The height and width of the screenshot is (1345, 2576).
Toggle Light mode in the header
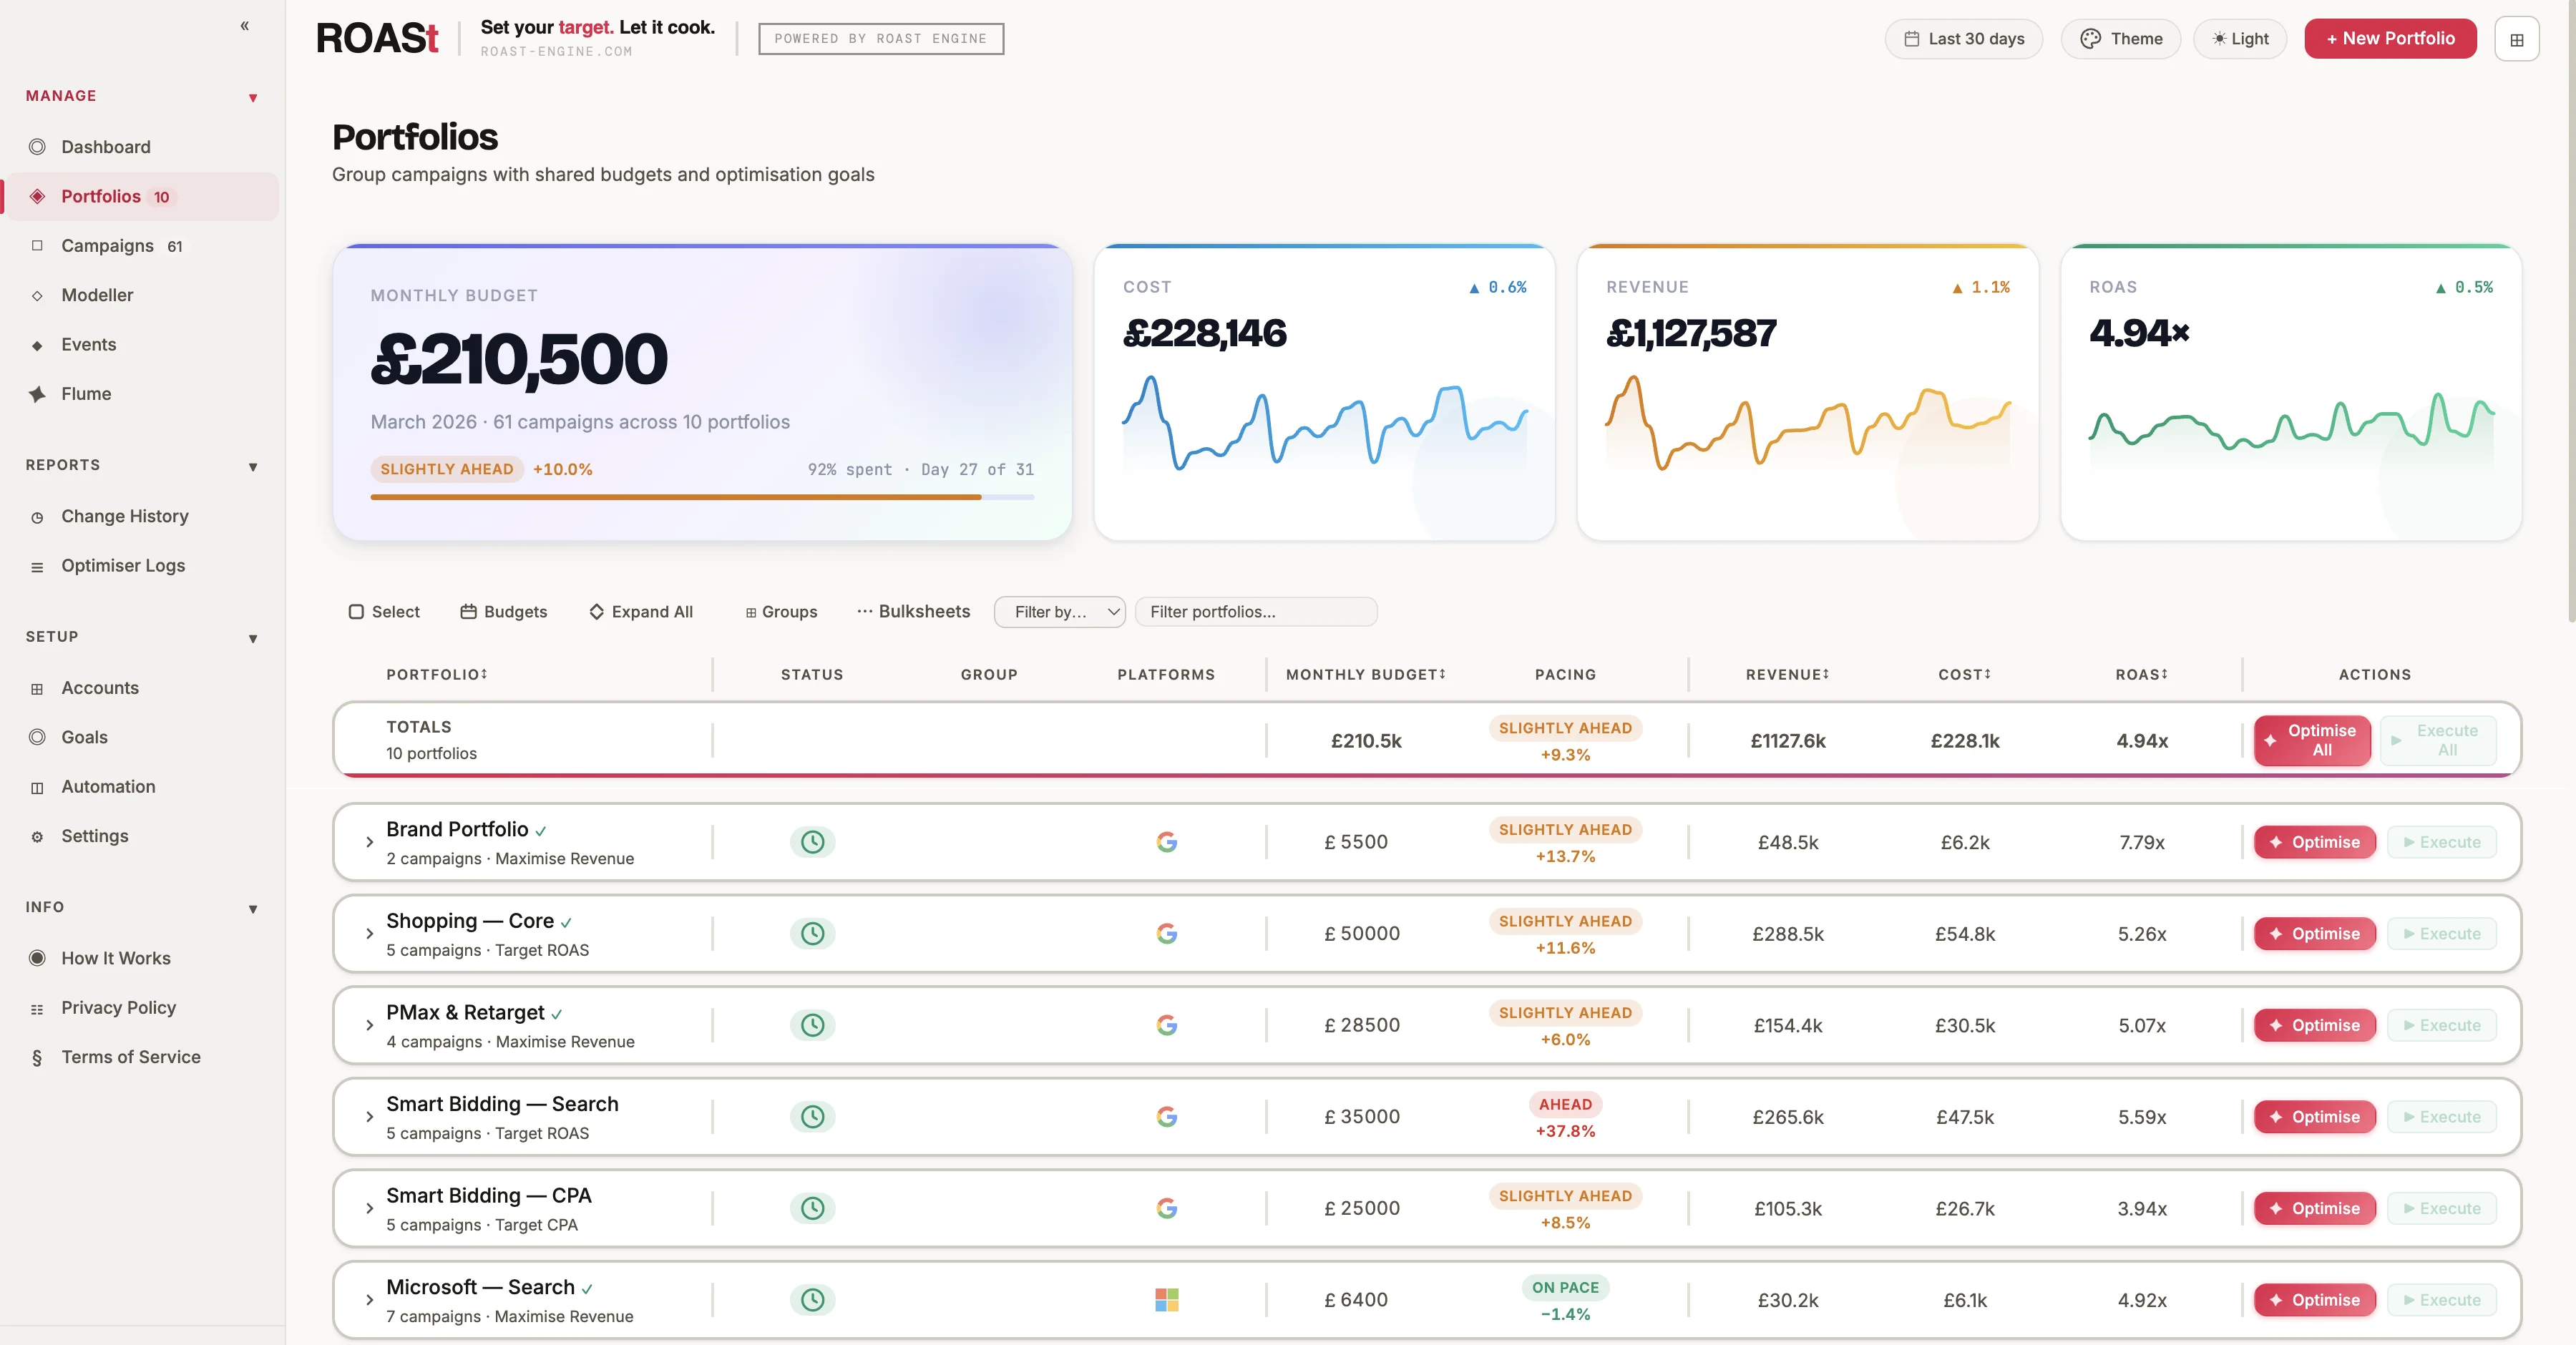pos(2240,38)
